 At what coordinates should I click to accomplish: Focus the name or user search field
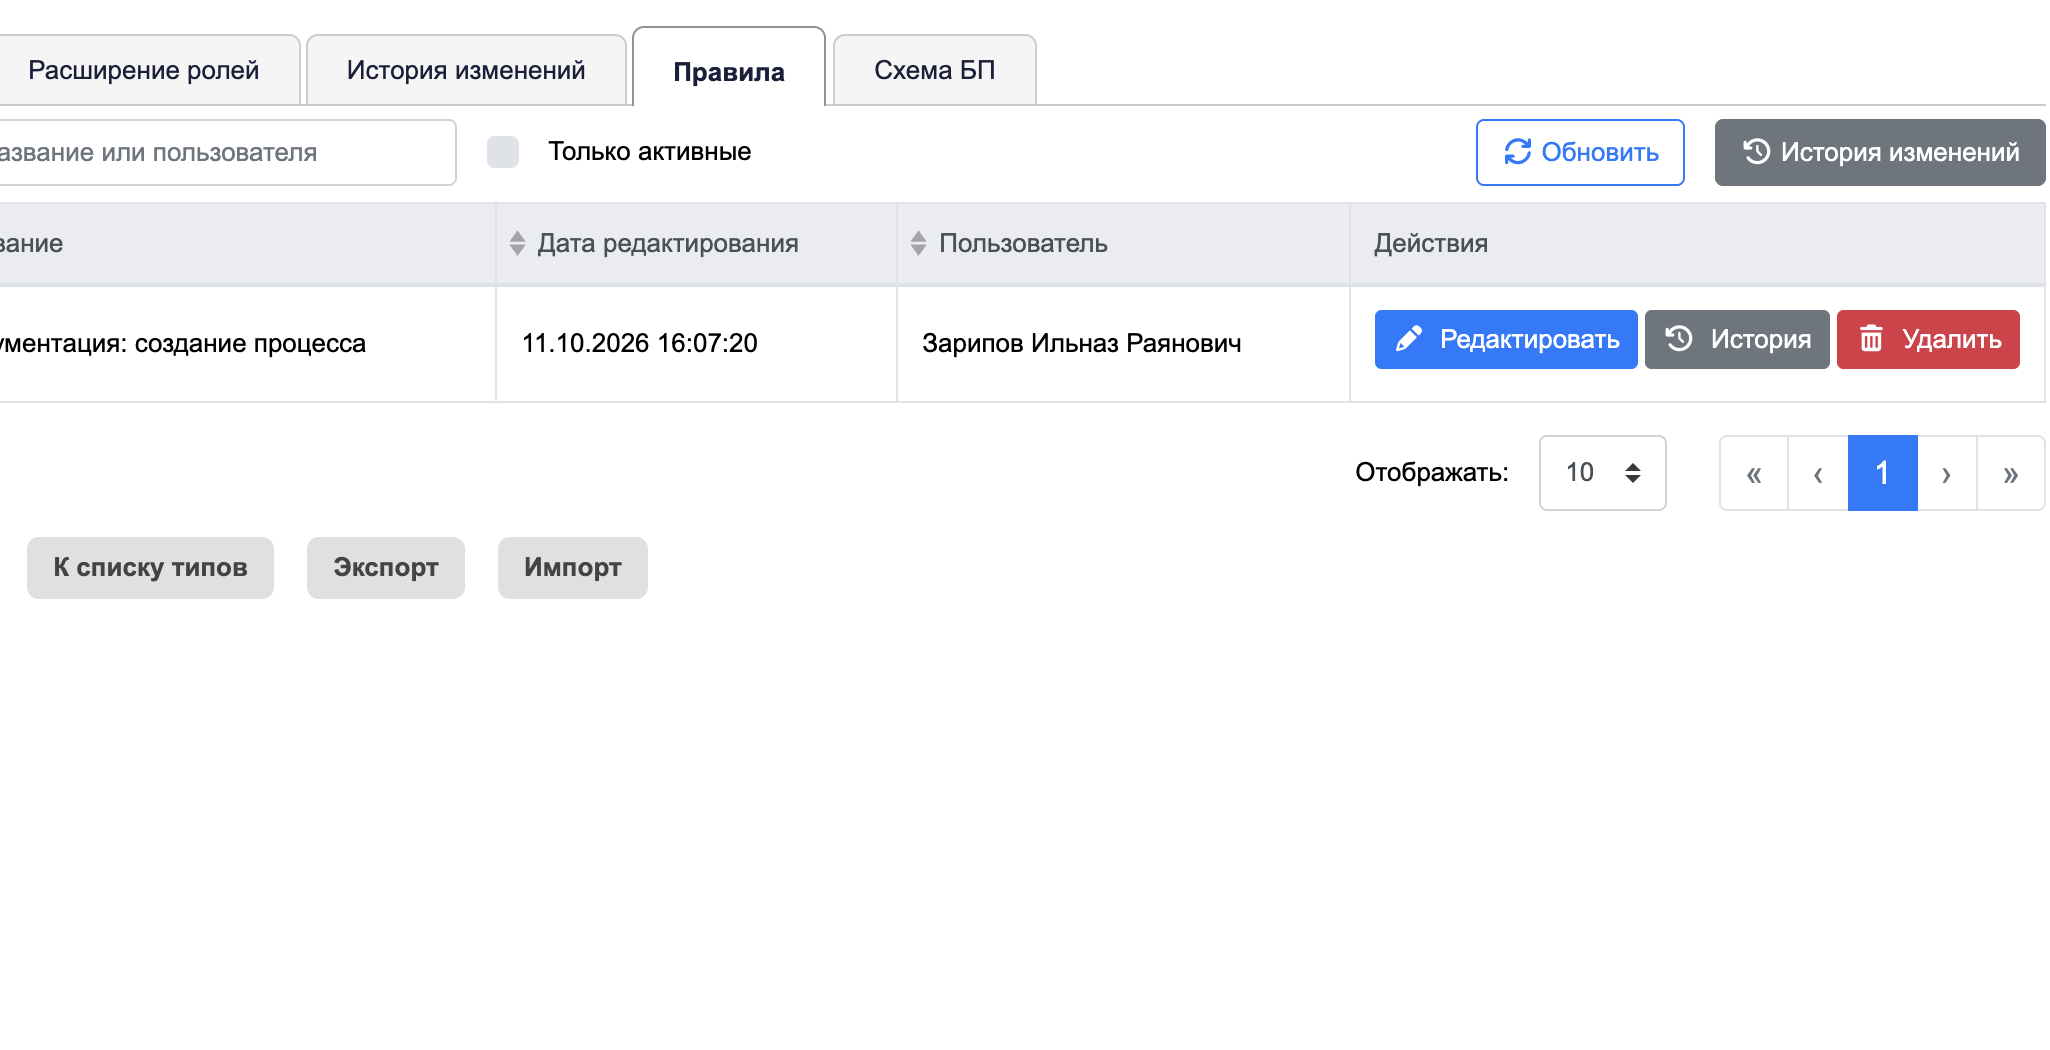(227, 152)
